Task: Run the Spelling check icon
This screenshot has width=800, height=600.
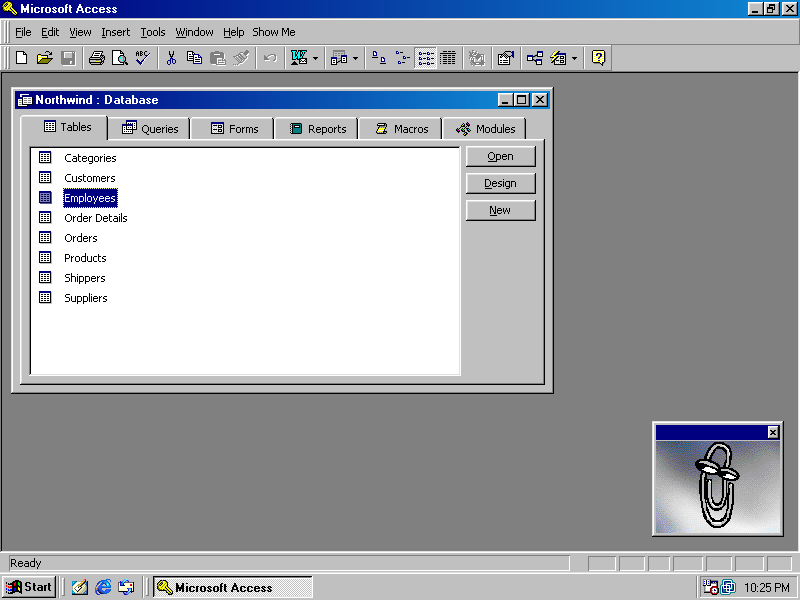Action: [143, 58]
